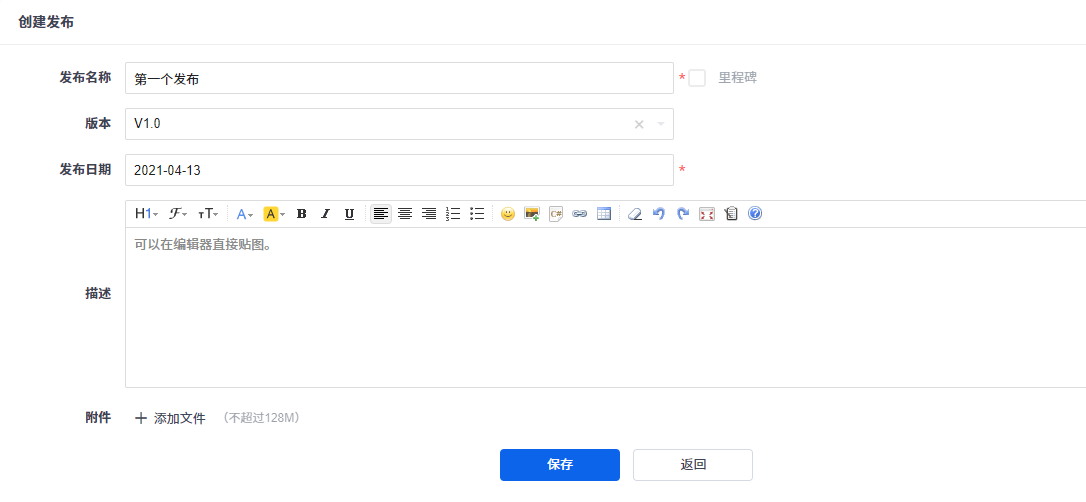Click 添加文件 to attach a file
This screenshot has height=502, width=1086.
[x=170, y=418]
